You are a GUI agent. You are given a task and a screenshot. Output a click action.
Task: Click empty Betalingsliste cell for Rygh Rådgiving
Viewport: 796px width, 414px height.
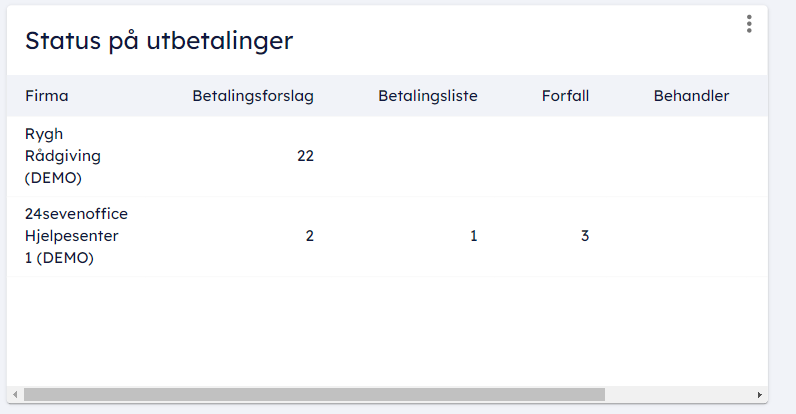coord(428,156)
